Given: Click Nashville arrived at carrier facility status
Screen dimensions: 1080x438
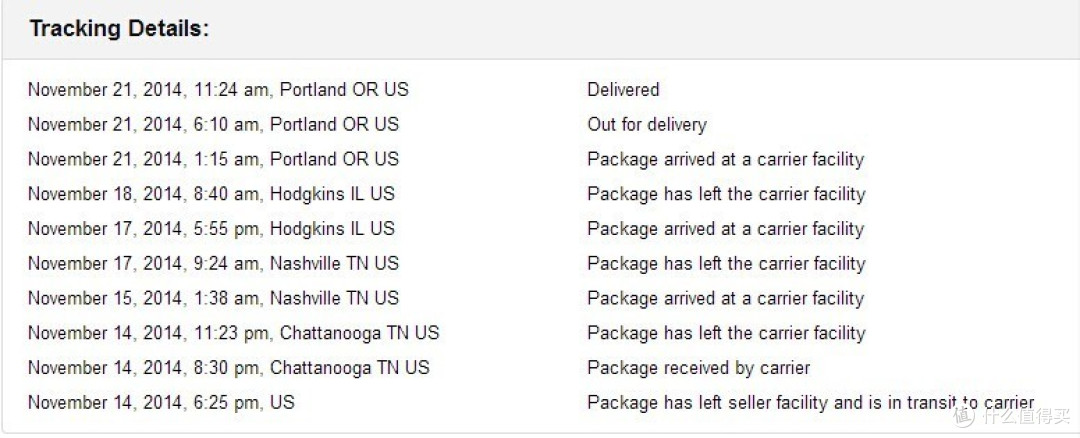Looking at the screenshot, I should (725, 299).
